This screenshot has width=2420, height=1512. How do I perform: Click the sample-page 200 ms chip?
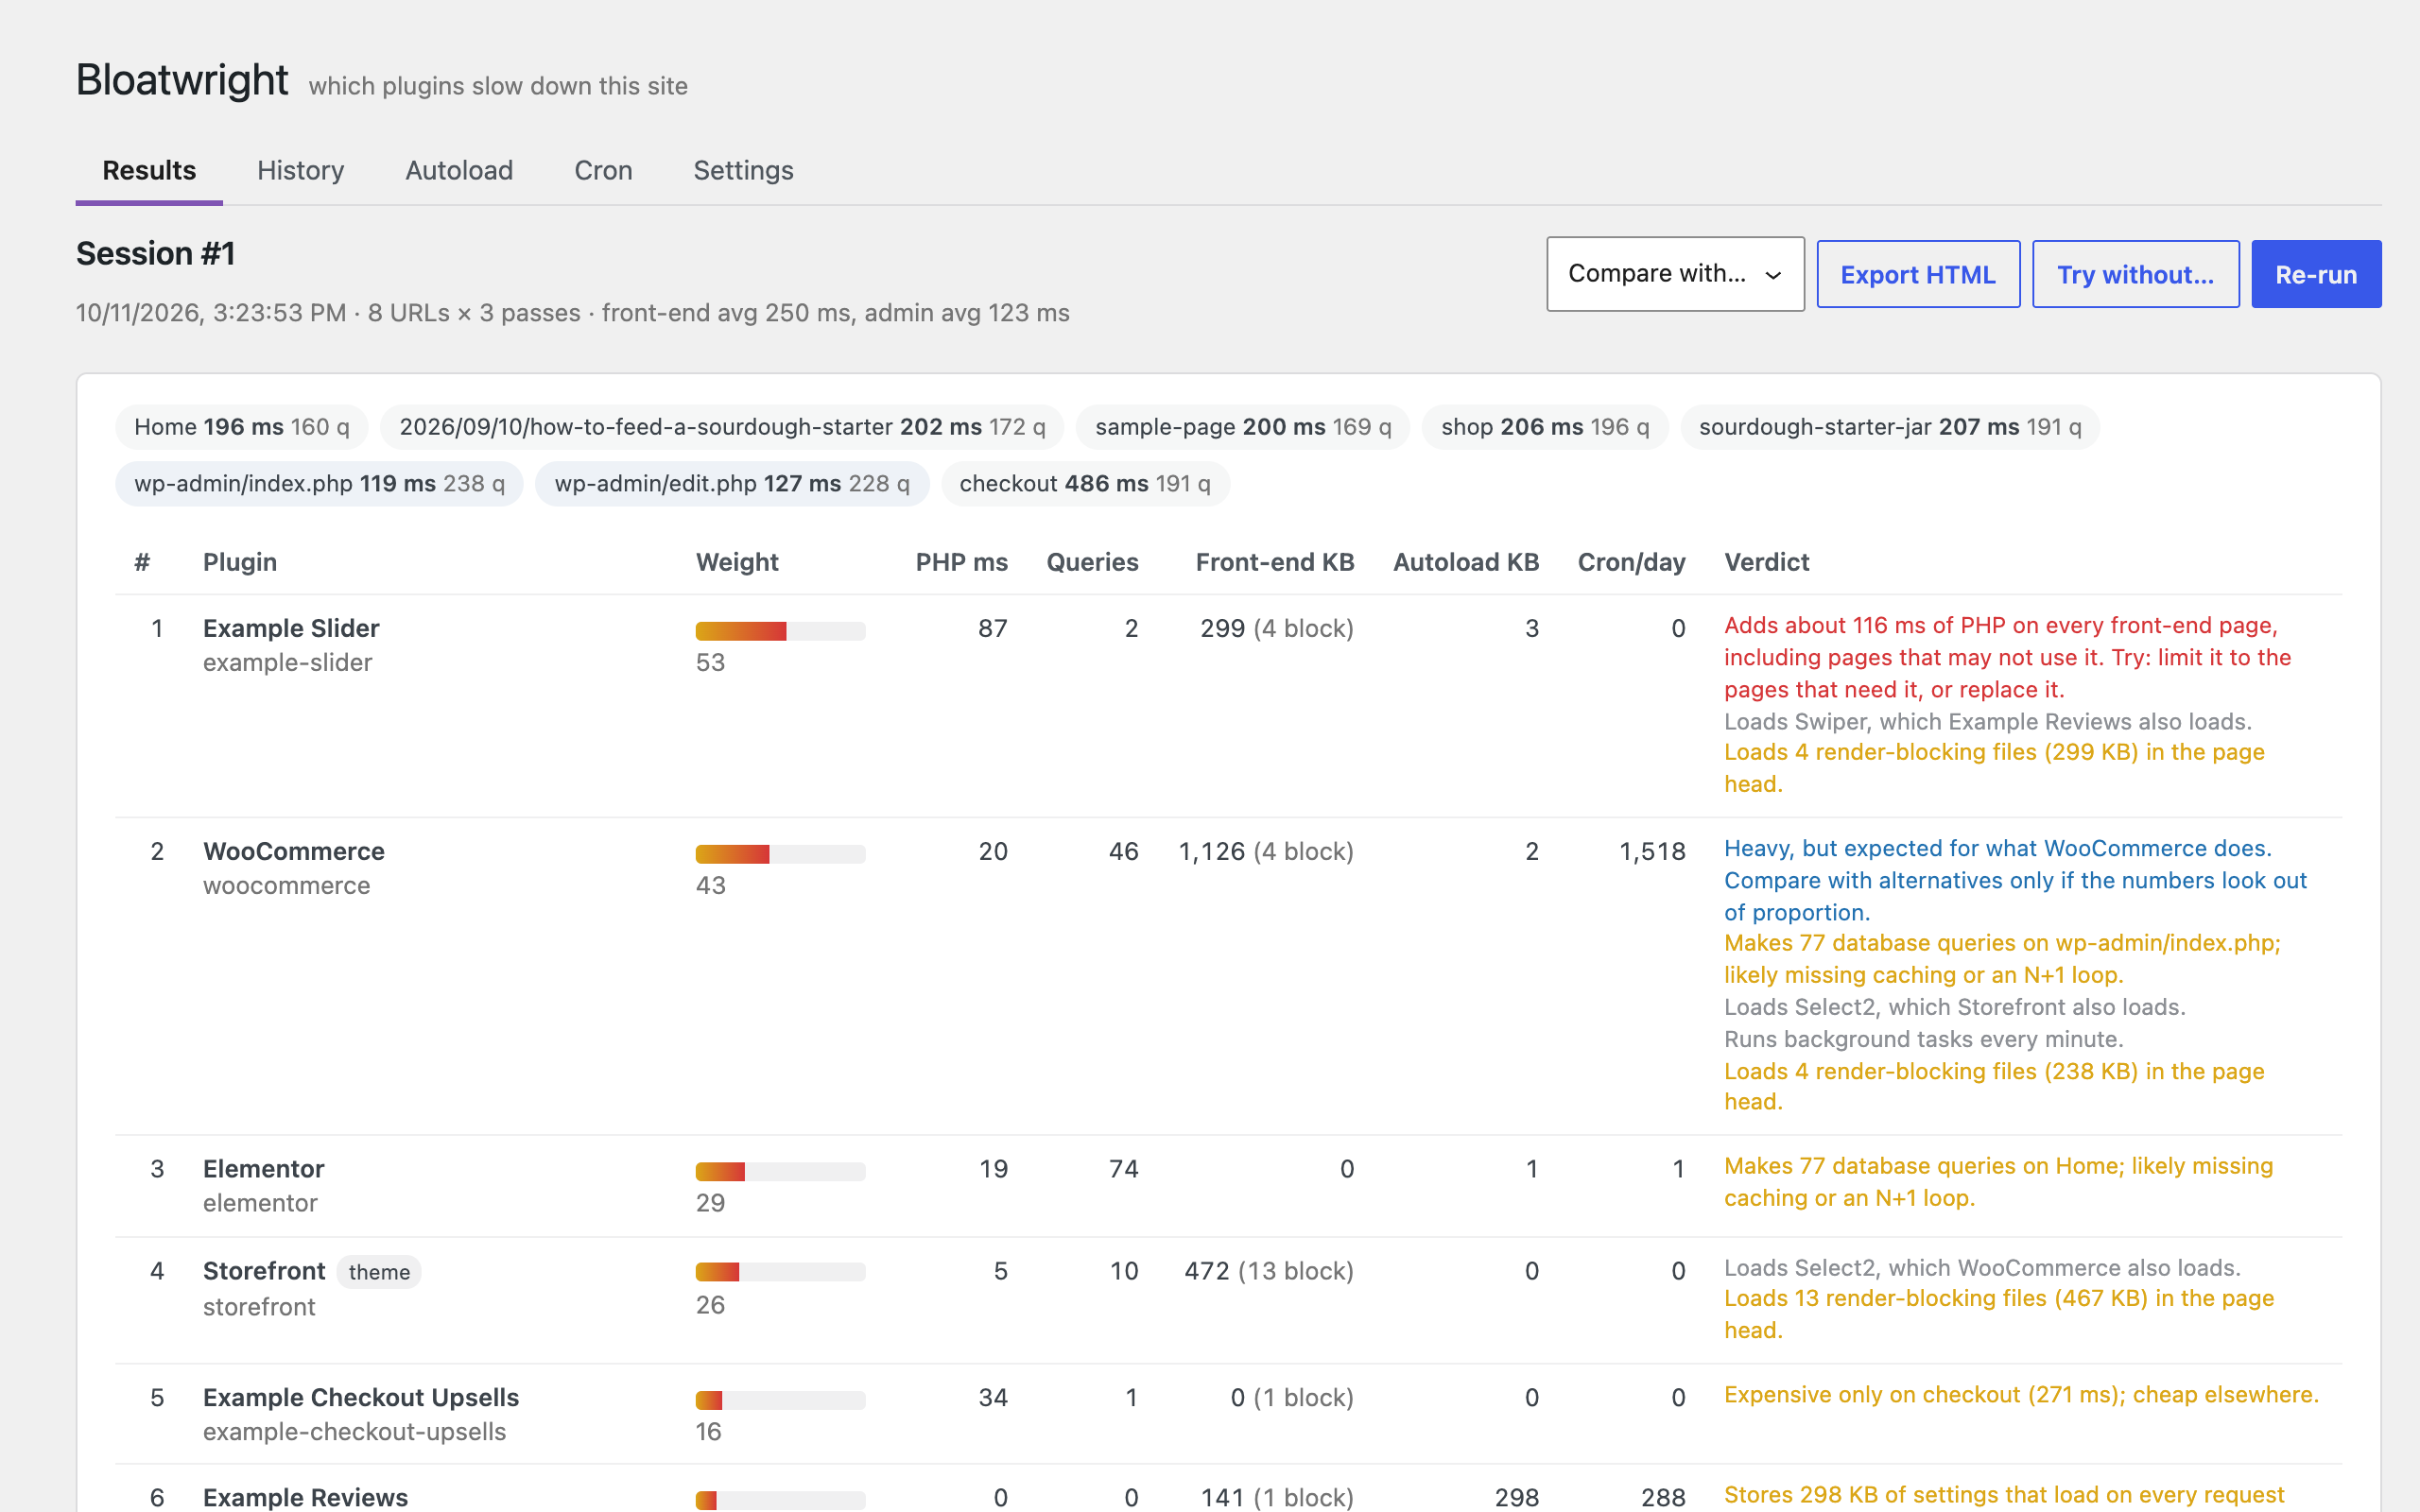click(1243, 427)
